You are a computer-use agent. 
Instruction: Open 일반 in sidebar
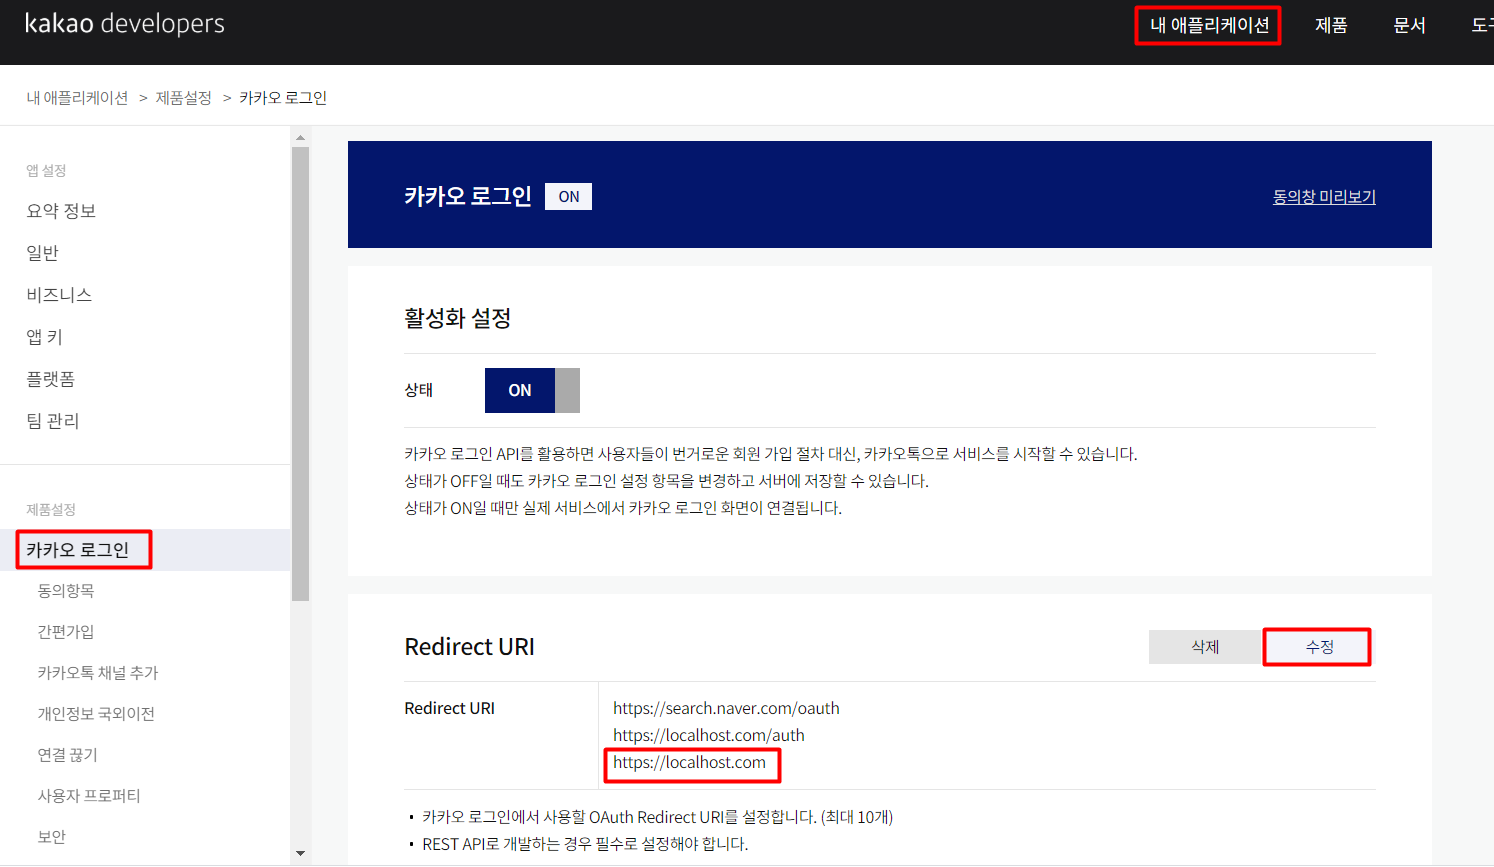click(x=42, y=253)
